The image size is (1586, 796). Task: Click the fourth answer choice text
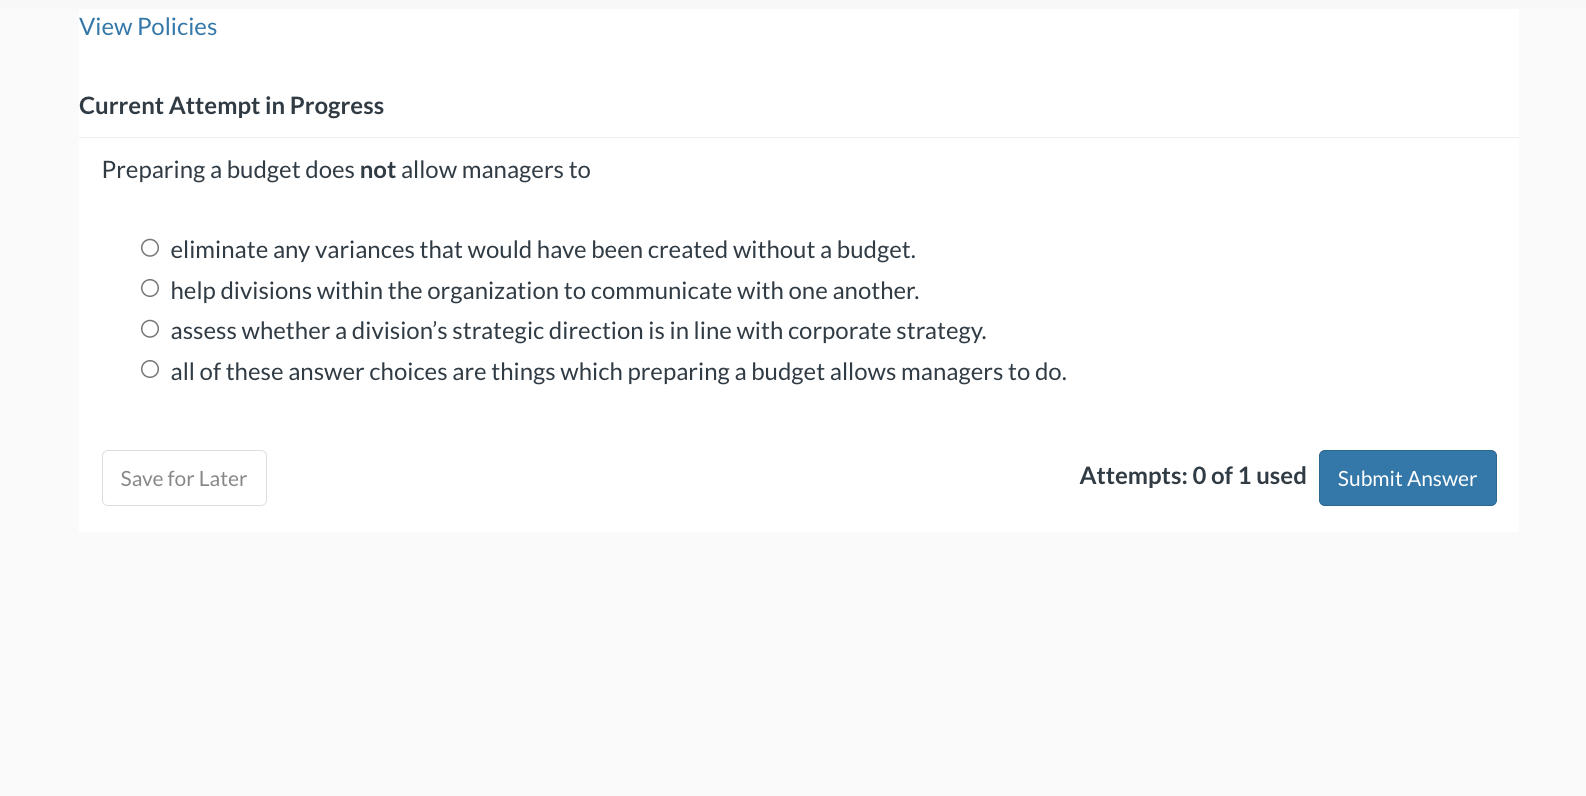point(618,371)
